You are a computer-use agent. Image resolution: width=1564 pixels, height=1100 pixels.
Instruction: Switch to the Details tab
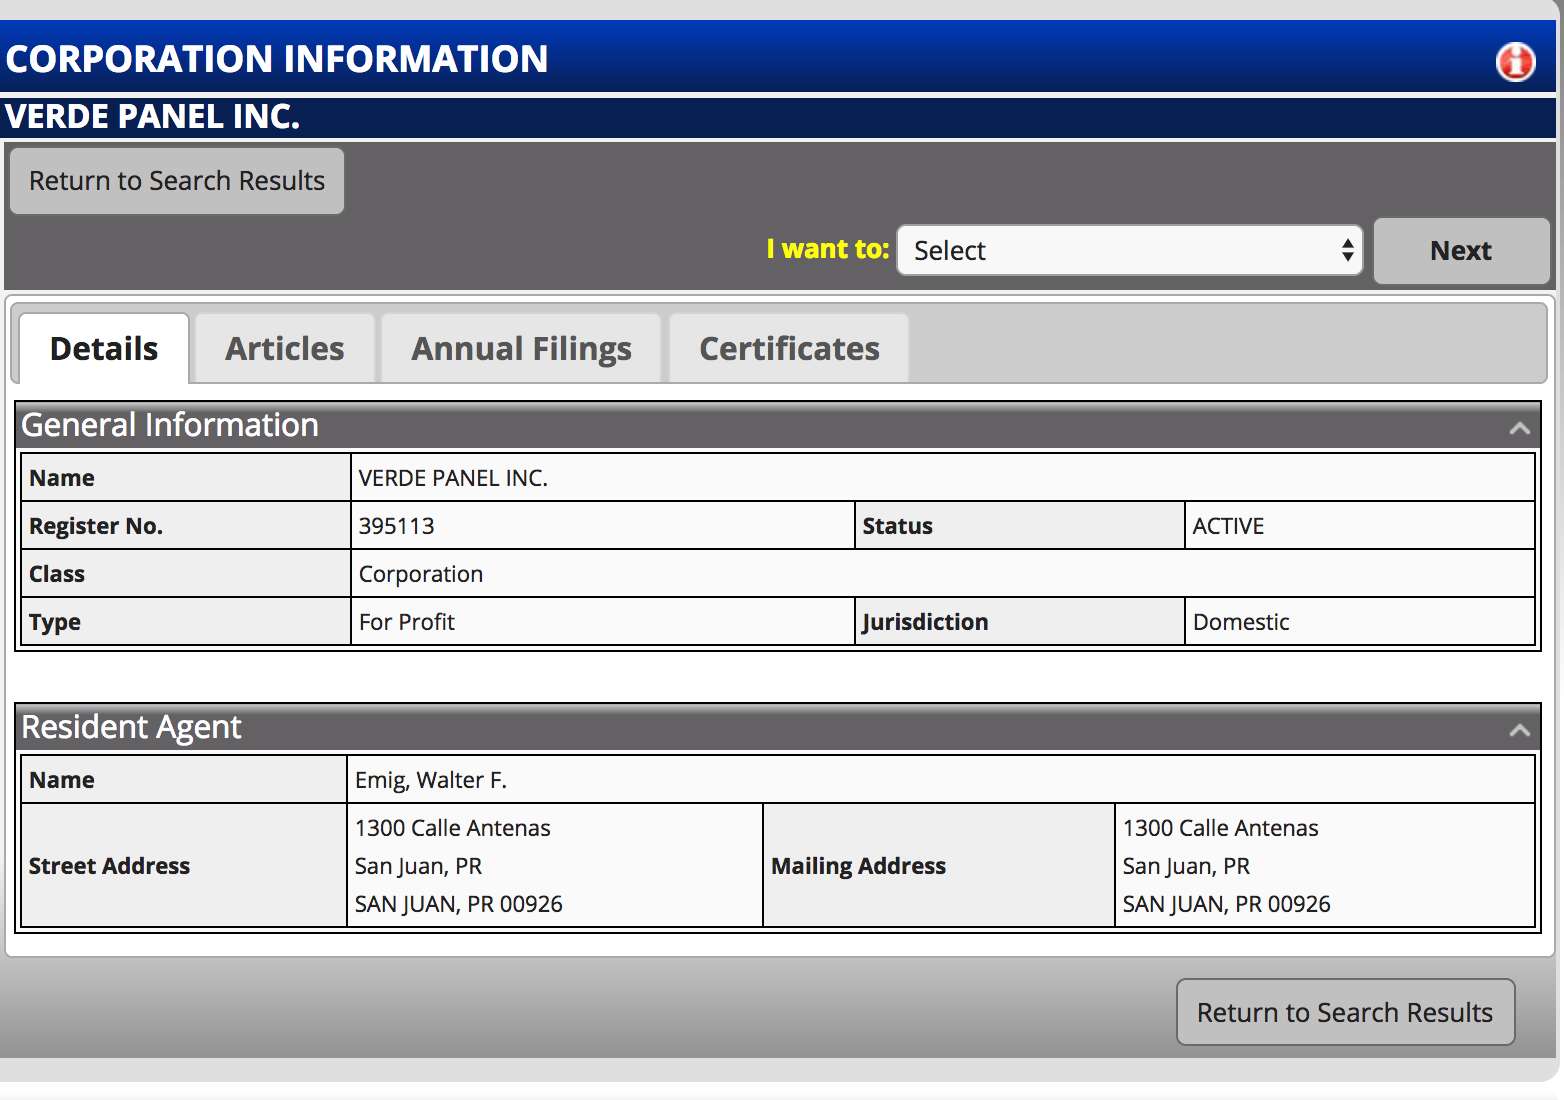[104, 349]
